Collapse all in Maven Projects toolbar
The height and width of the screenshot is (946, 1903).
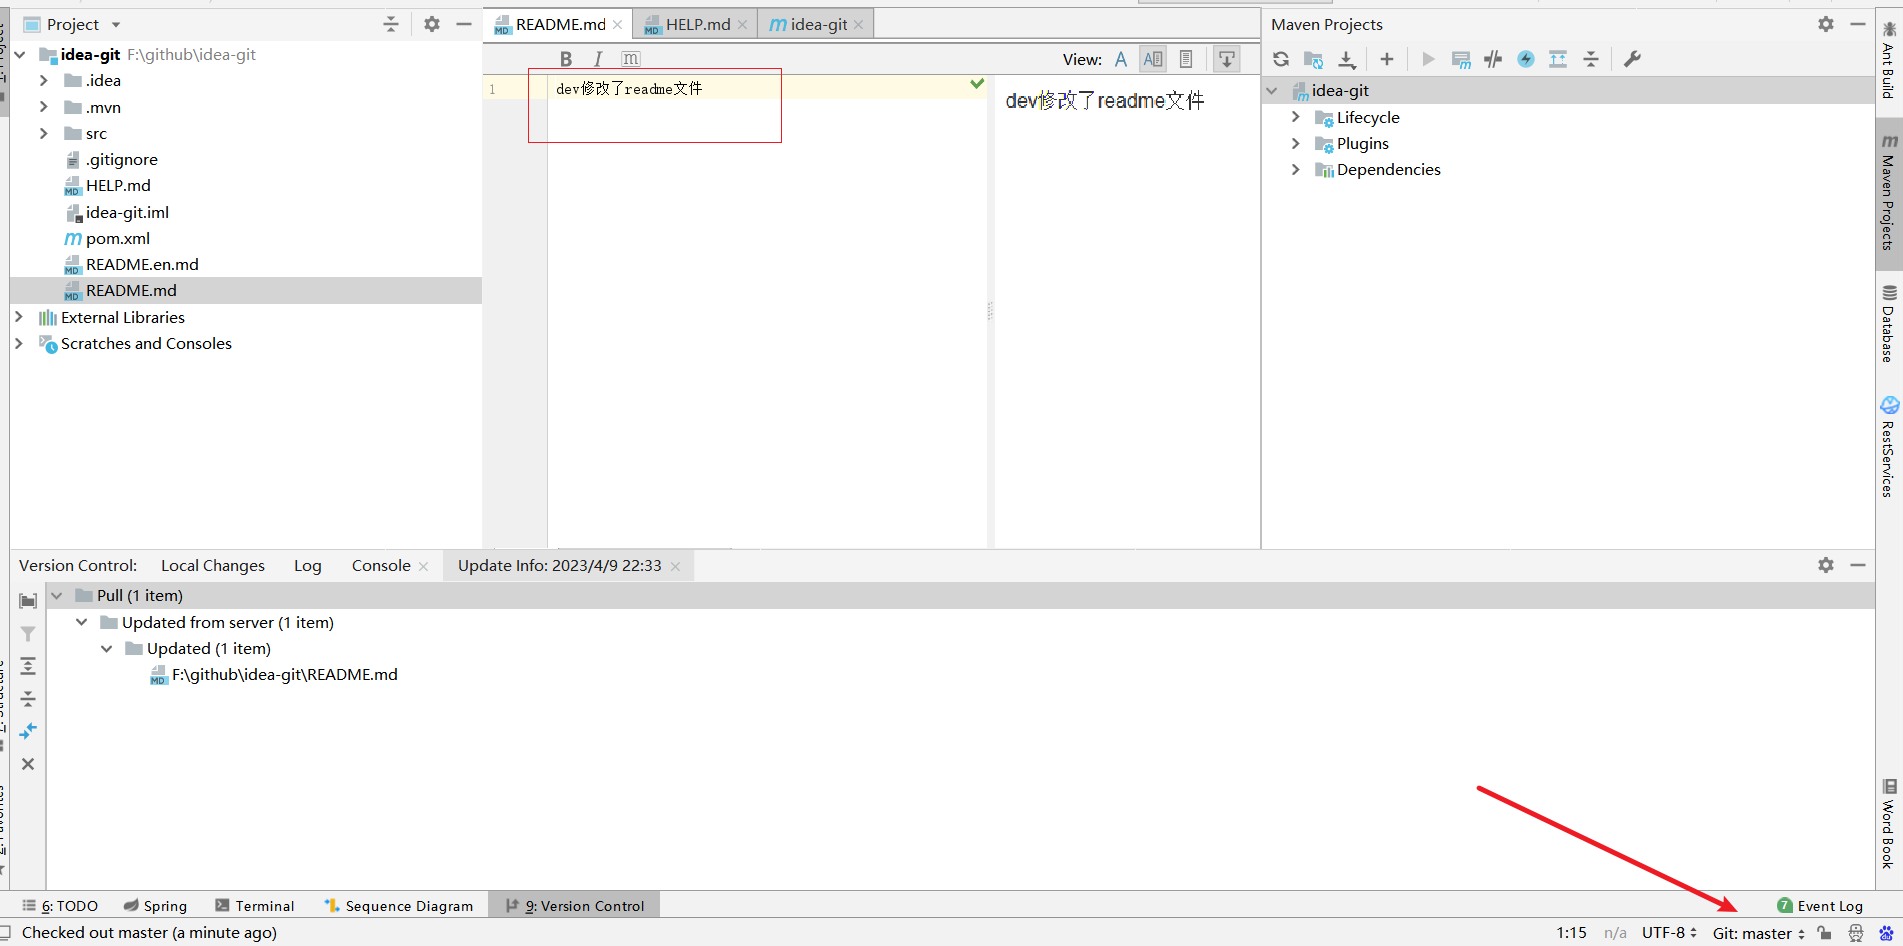[x=1591, y=59]
